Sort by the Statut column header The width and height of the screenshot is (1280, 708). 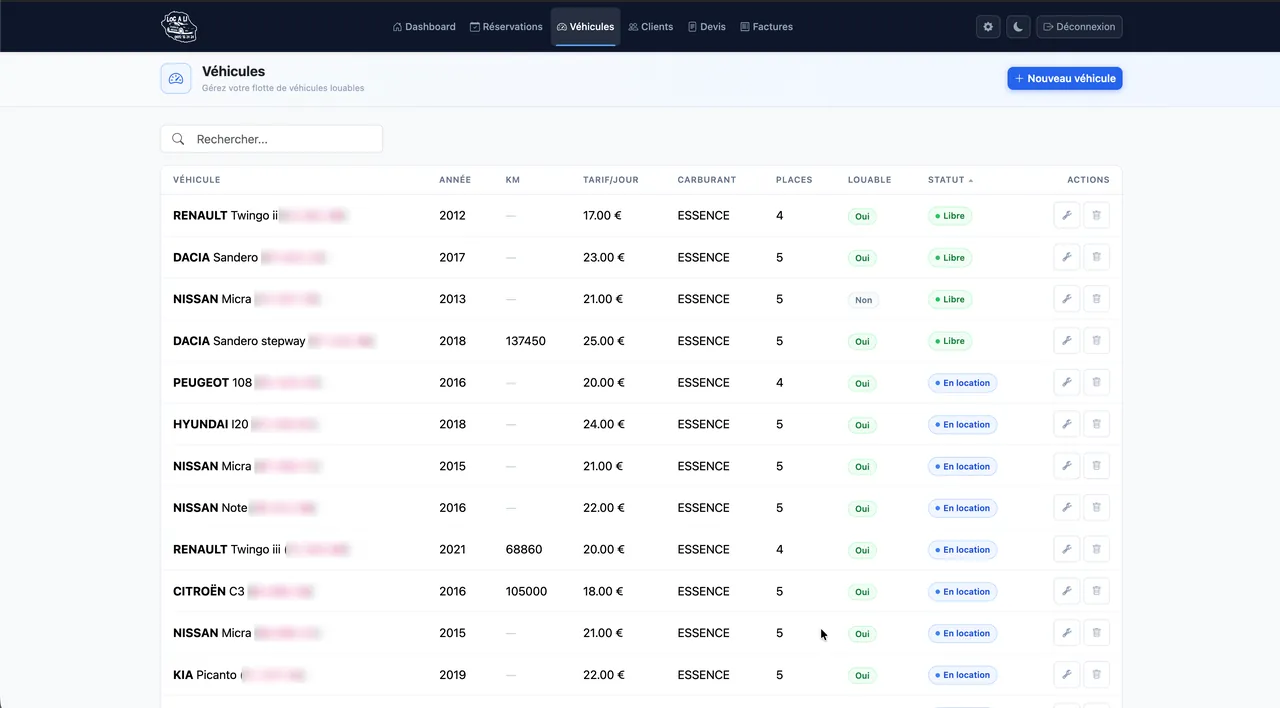click(x=950, y=180)
